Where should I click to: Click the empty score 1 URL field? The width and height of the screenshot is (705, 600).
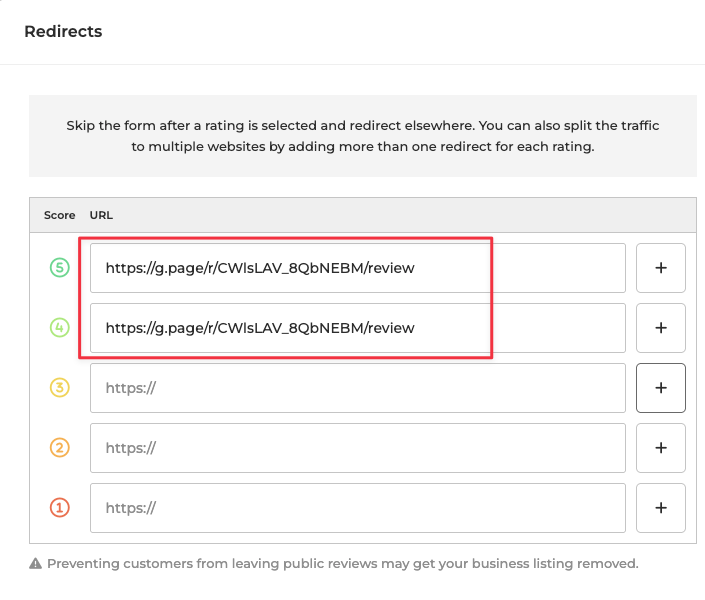[x=357, y=508]
